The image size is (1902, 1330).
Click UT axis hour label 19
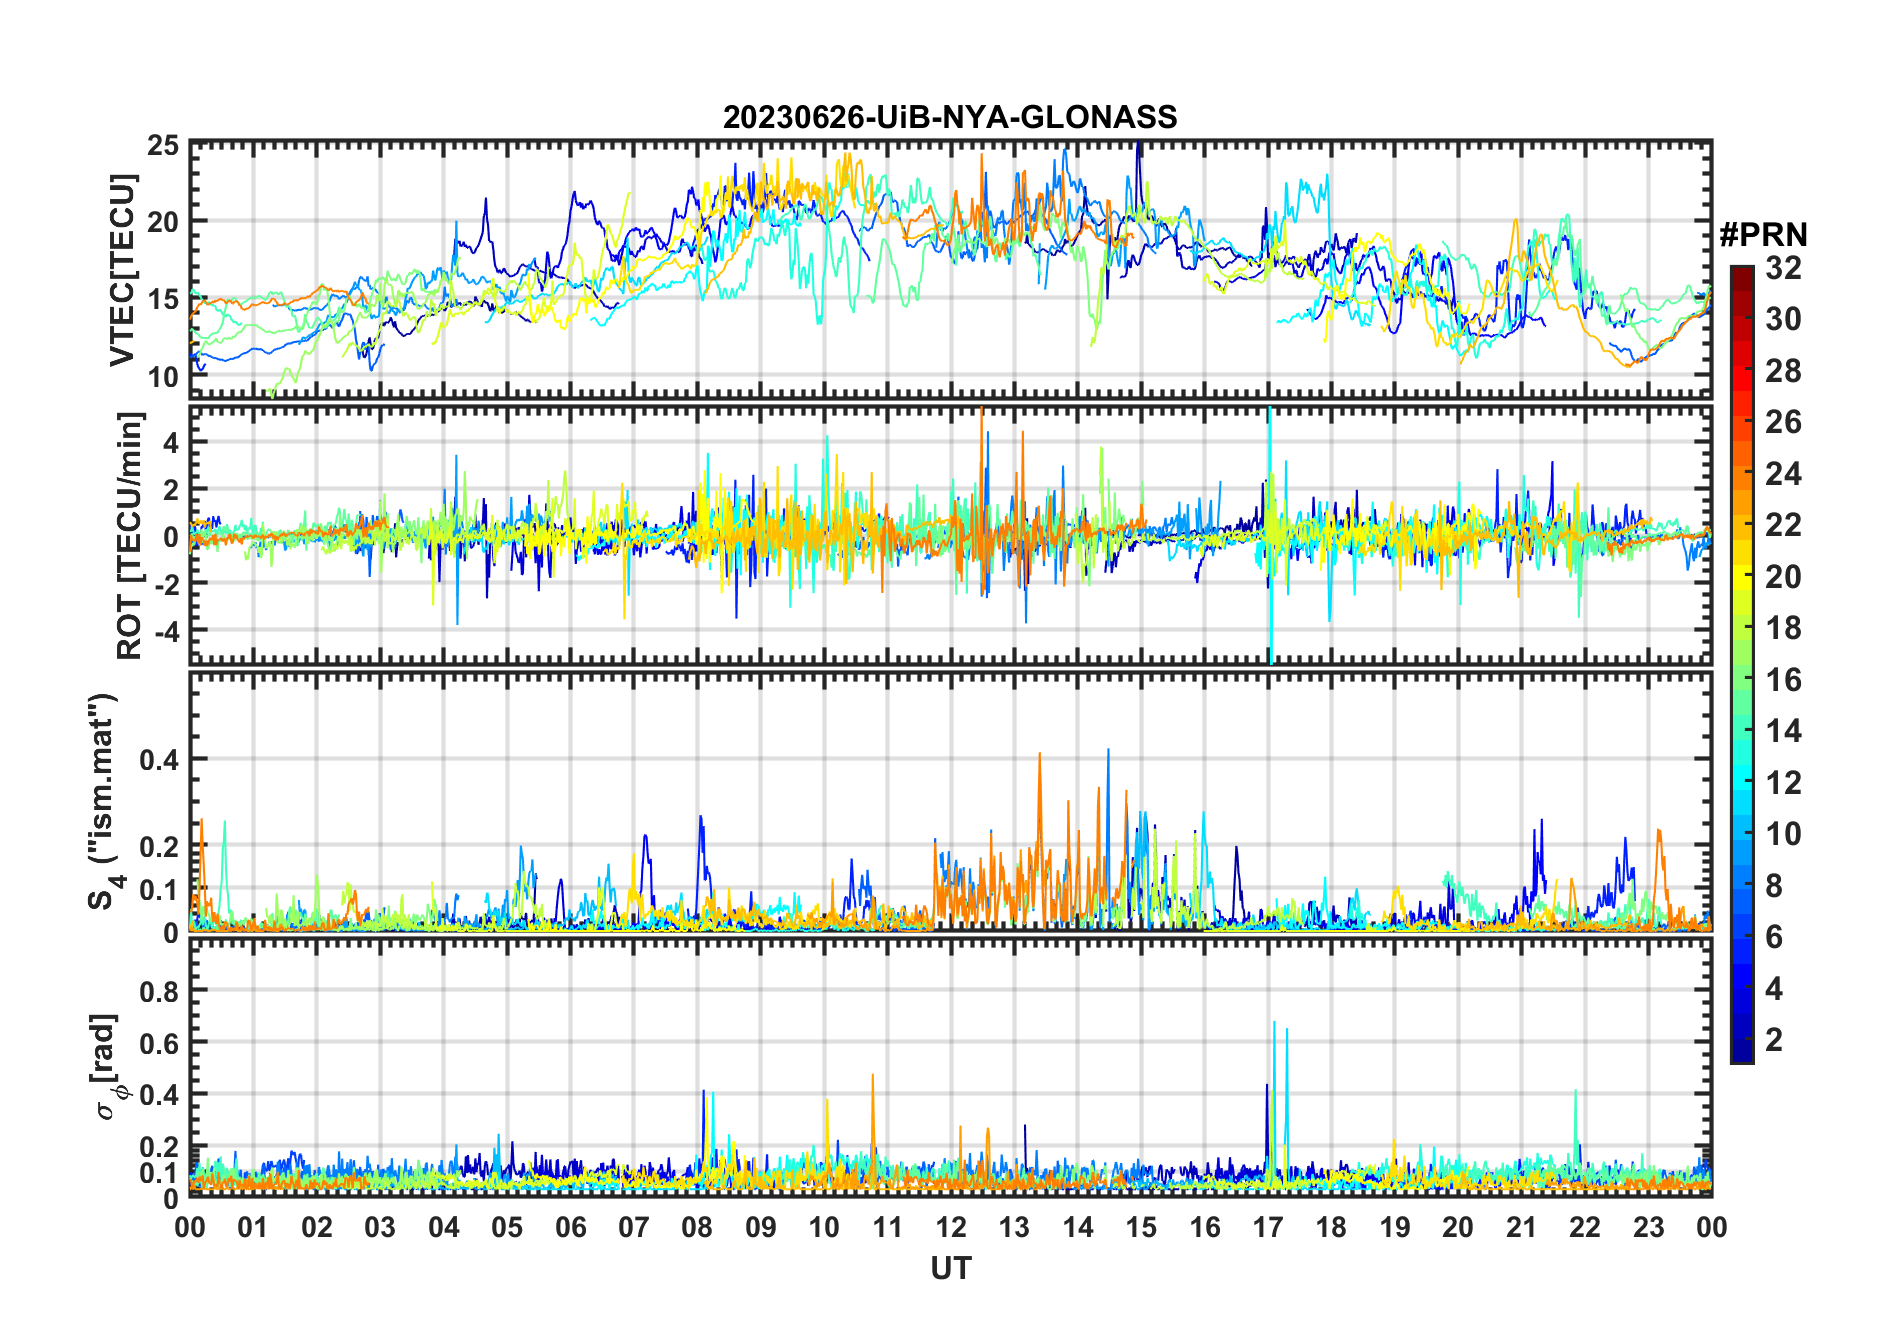pos(1395,1228)
